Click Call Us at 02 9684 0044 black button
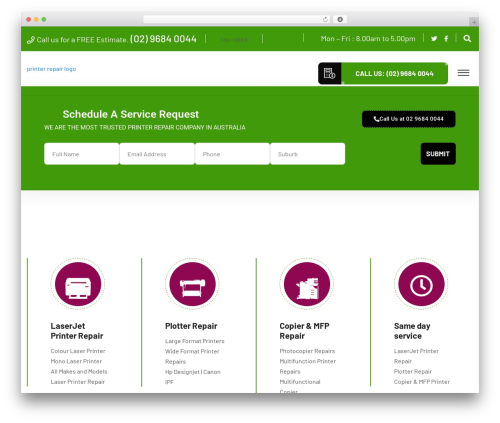This screenshot has height=423, width=500. 409,119
